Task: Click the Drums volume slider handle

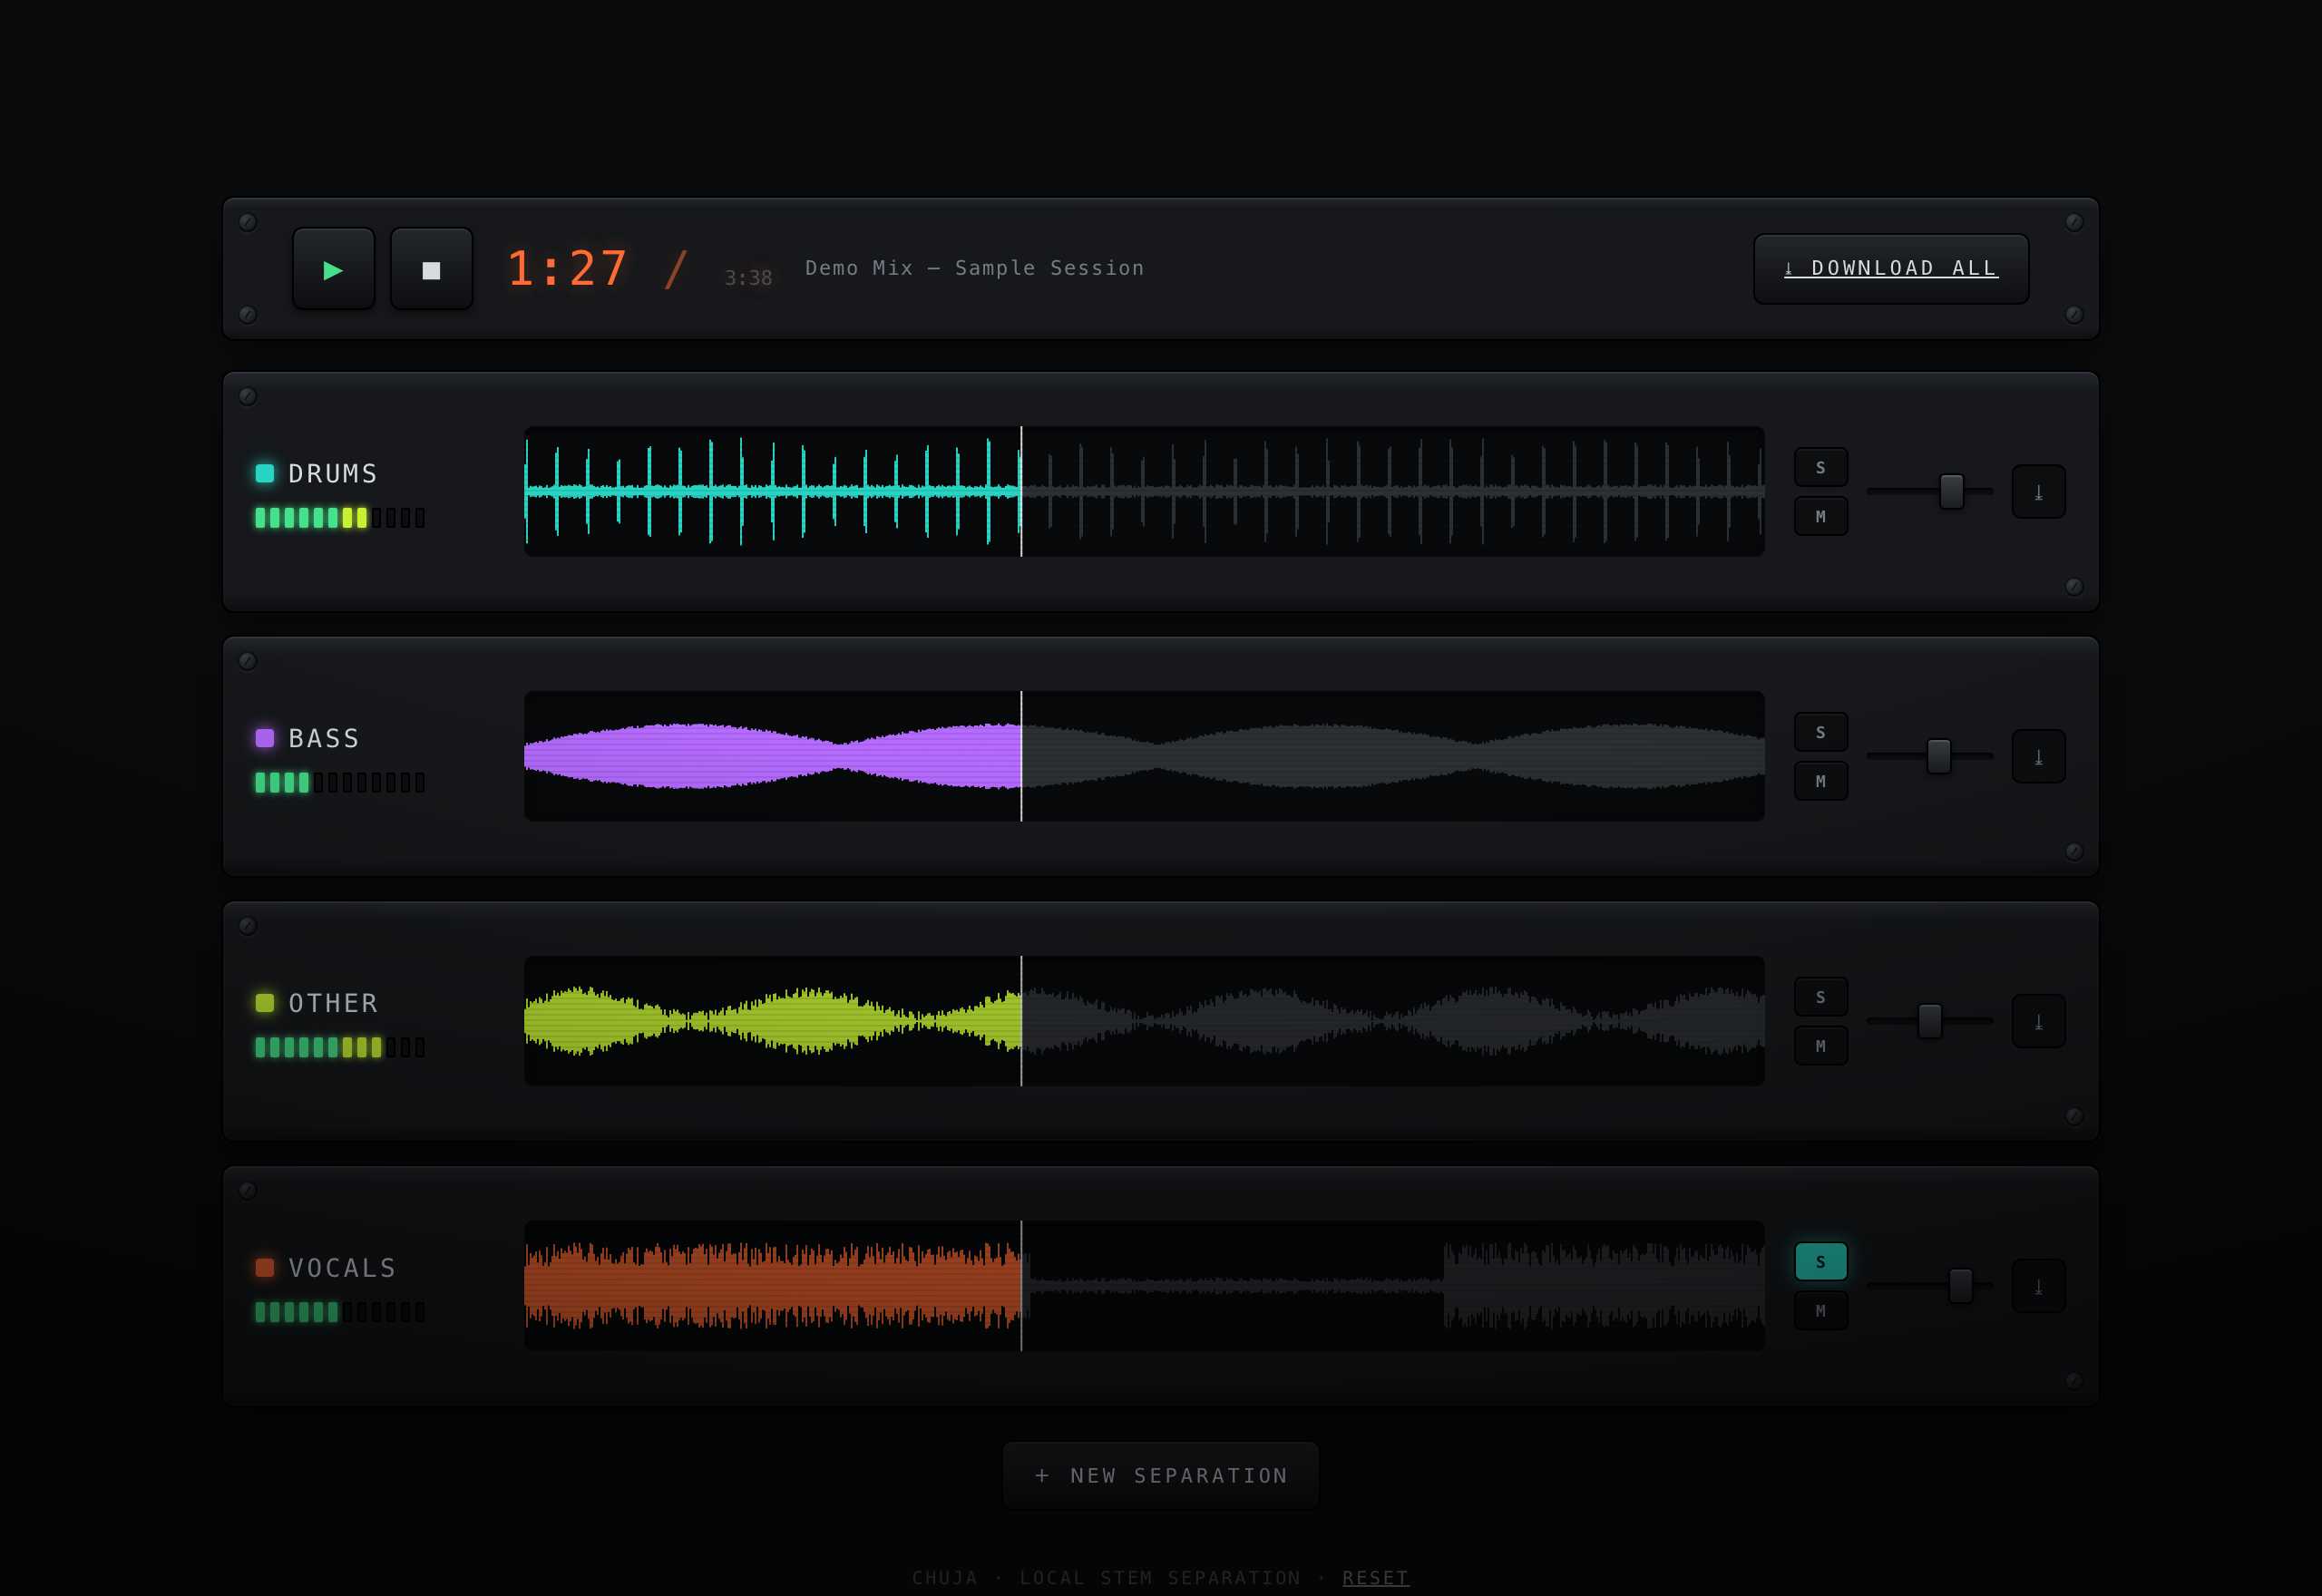Action: (x=1951, y=491)
